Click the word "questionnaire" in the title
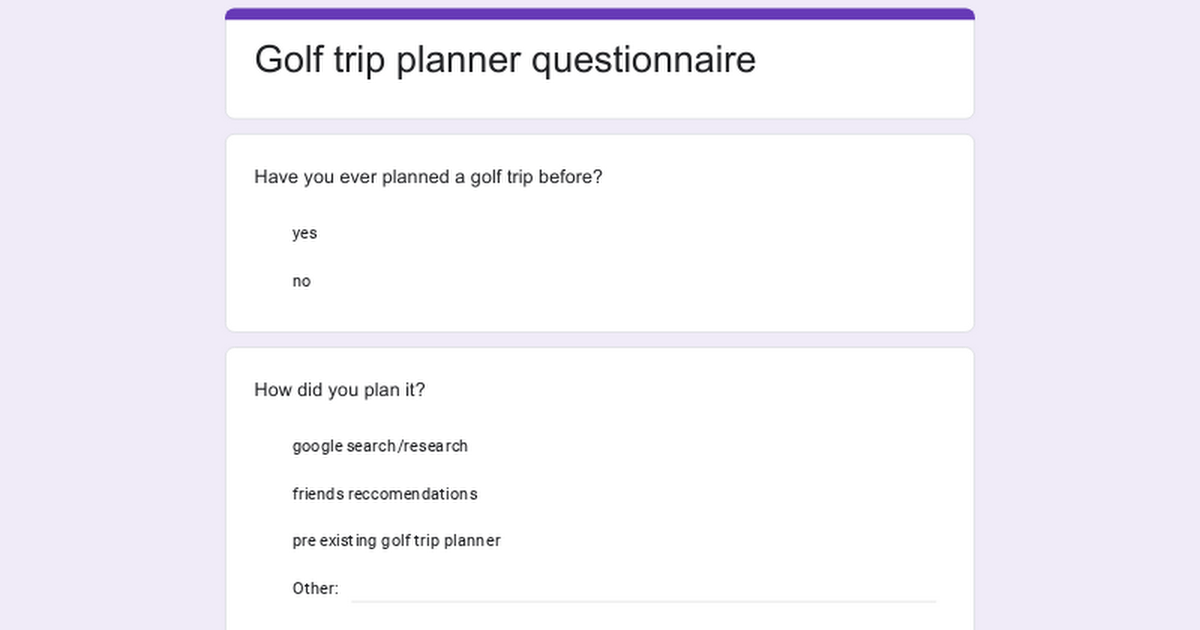The height and width of the screenshot is (630, 1200). [x=643, y=59]
